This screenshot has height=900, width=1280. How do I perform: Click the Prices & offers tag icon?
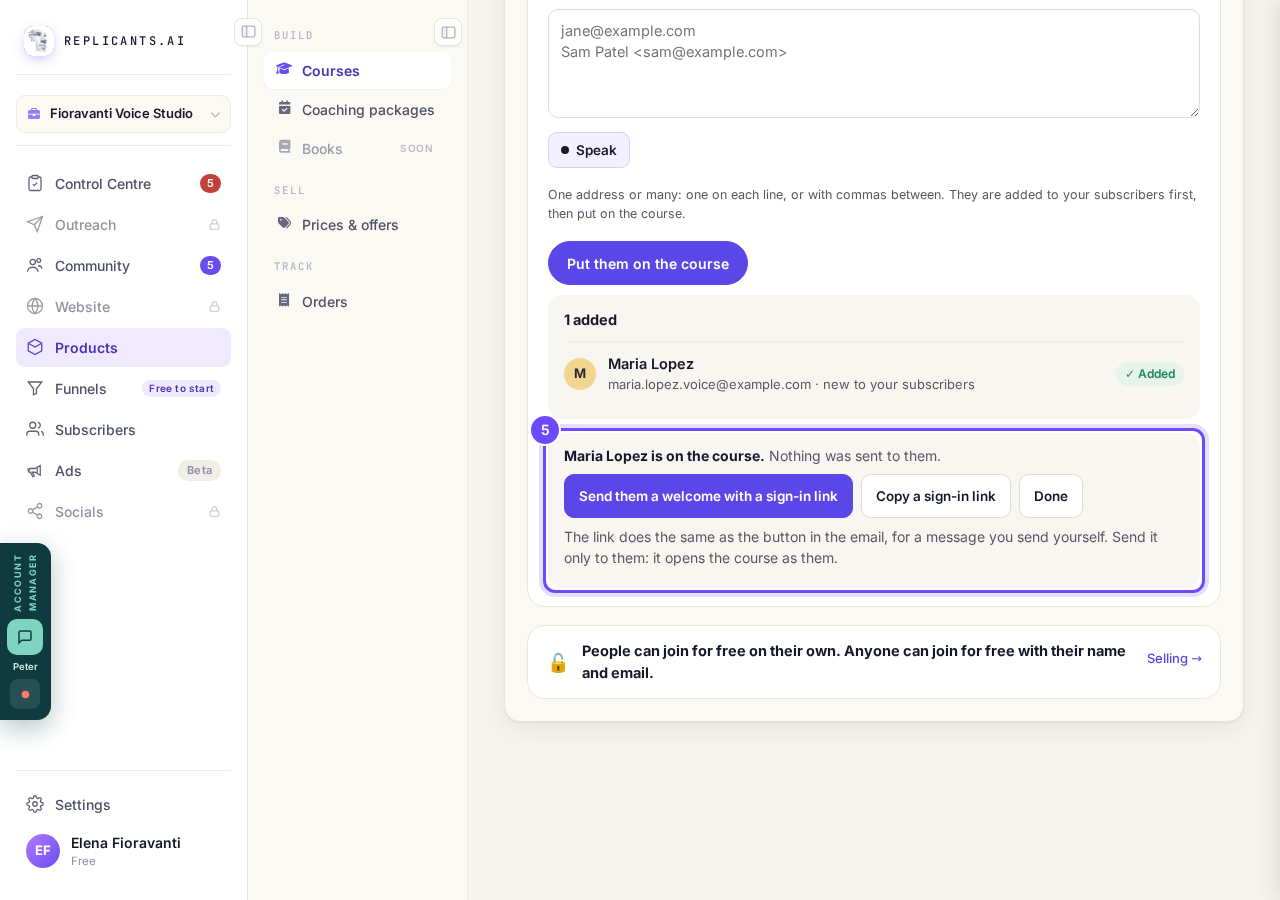coord(285,223)
